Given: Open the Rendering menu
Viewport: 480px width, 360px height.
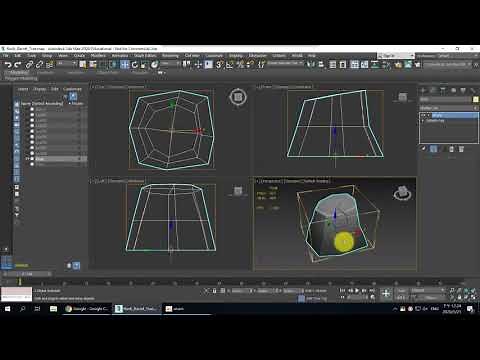Looking at the screenshot, I should click(x=170, y=56).
